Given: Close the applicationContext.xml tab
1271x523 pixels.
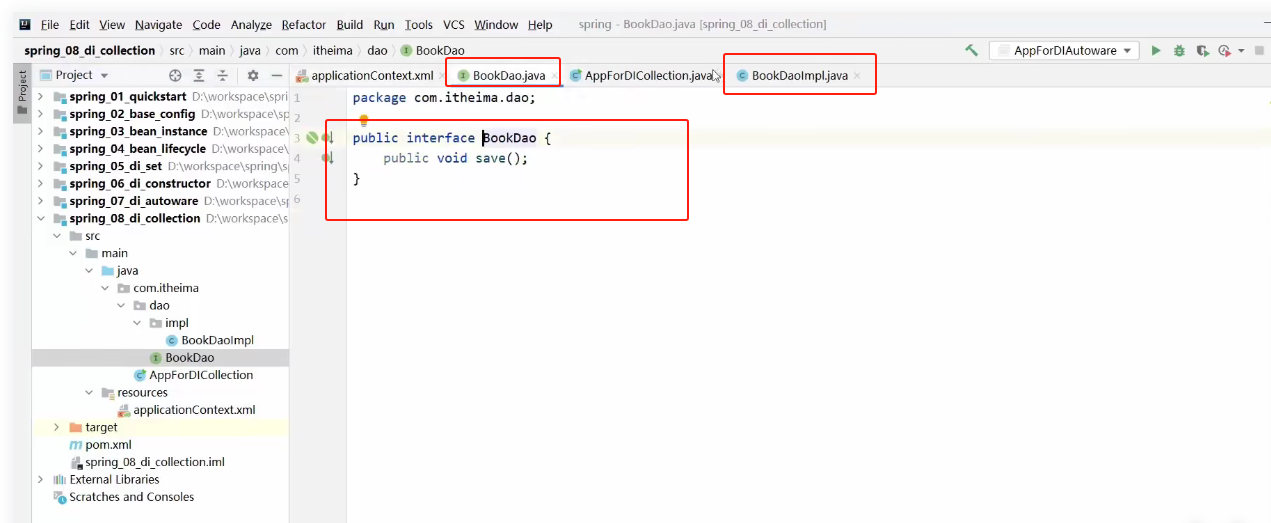Looking at the screenshot, I should pyautogui.click(x=442, y=76).
